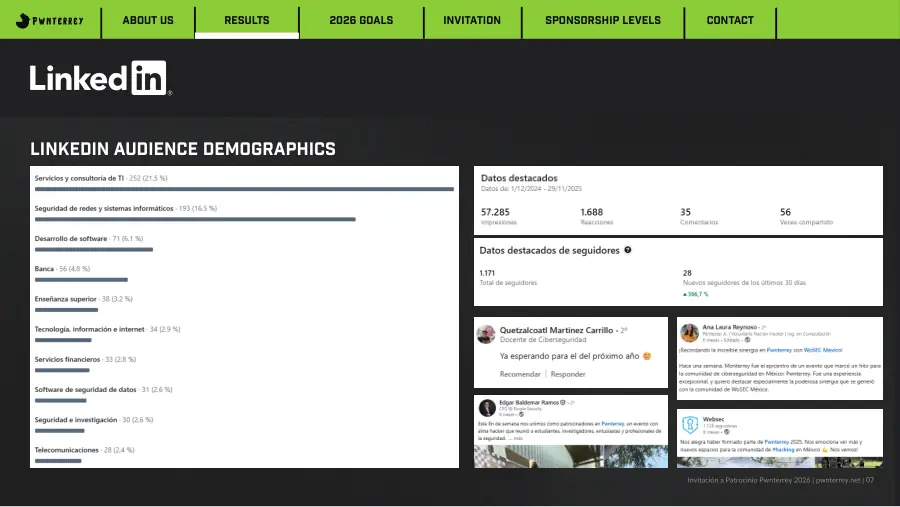Open the #hacking hashtag in Websec's post
This screenshot has height=507, width=900.
(x=783, y=450)
